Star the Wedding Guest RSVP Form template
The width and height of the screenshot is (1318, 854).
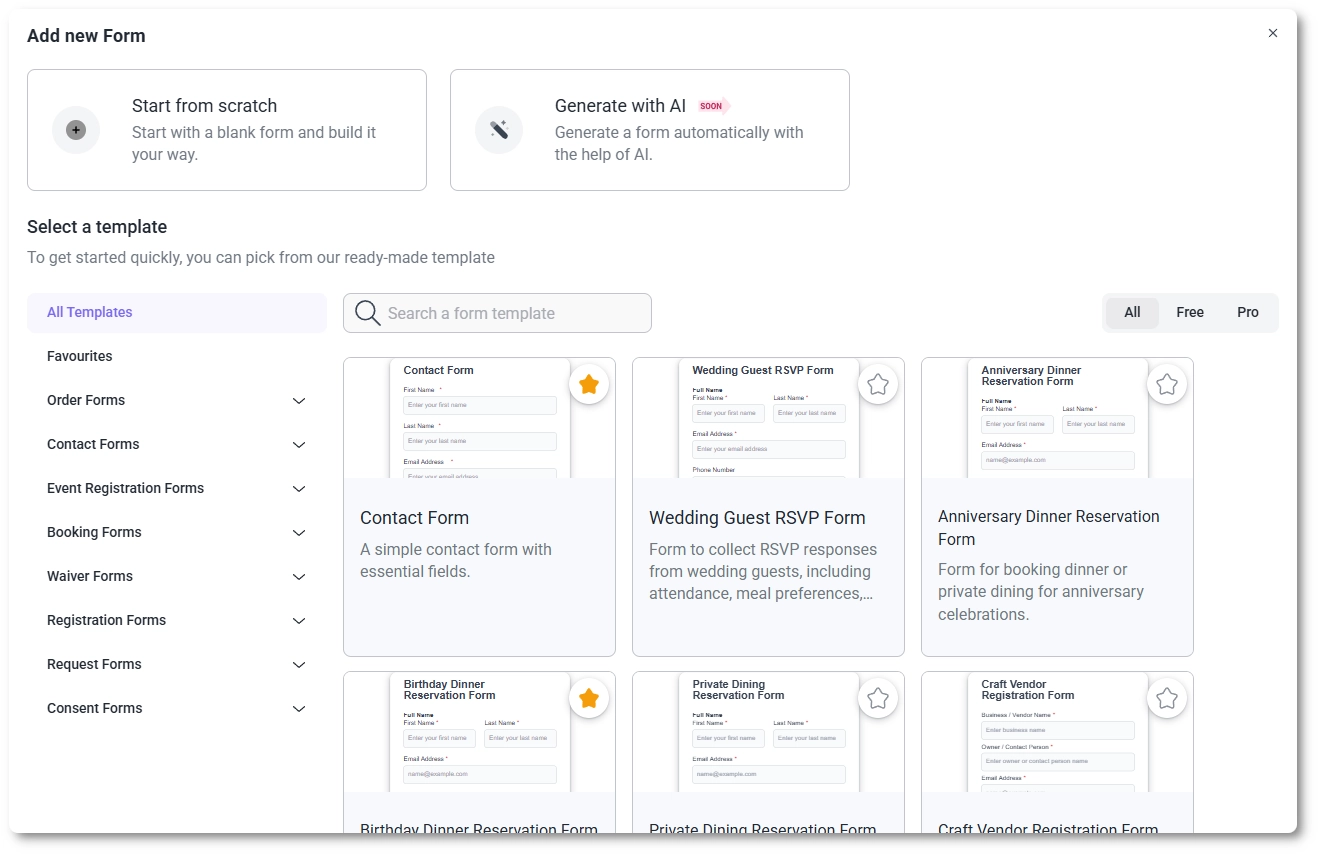pyautogui.click(x=878, y=383)
